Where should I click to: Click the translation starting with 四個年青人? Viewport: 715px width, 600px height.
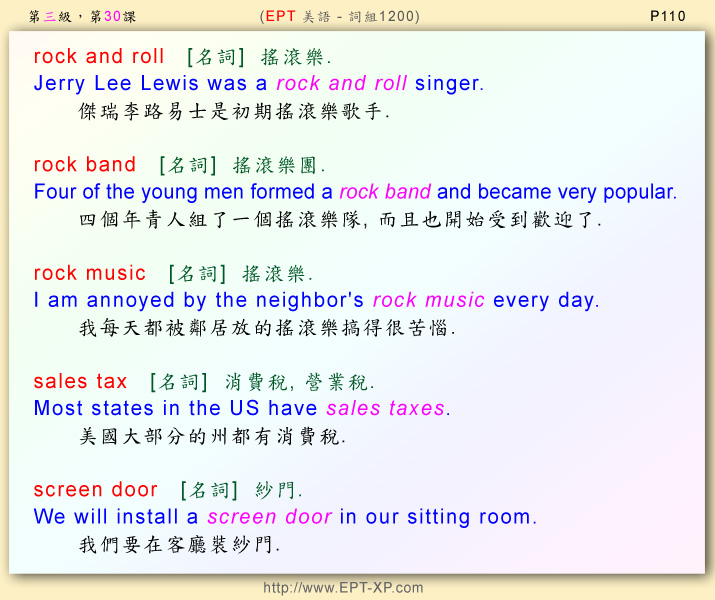(x=340, y=220)
